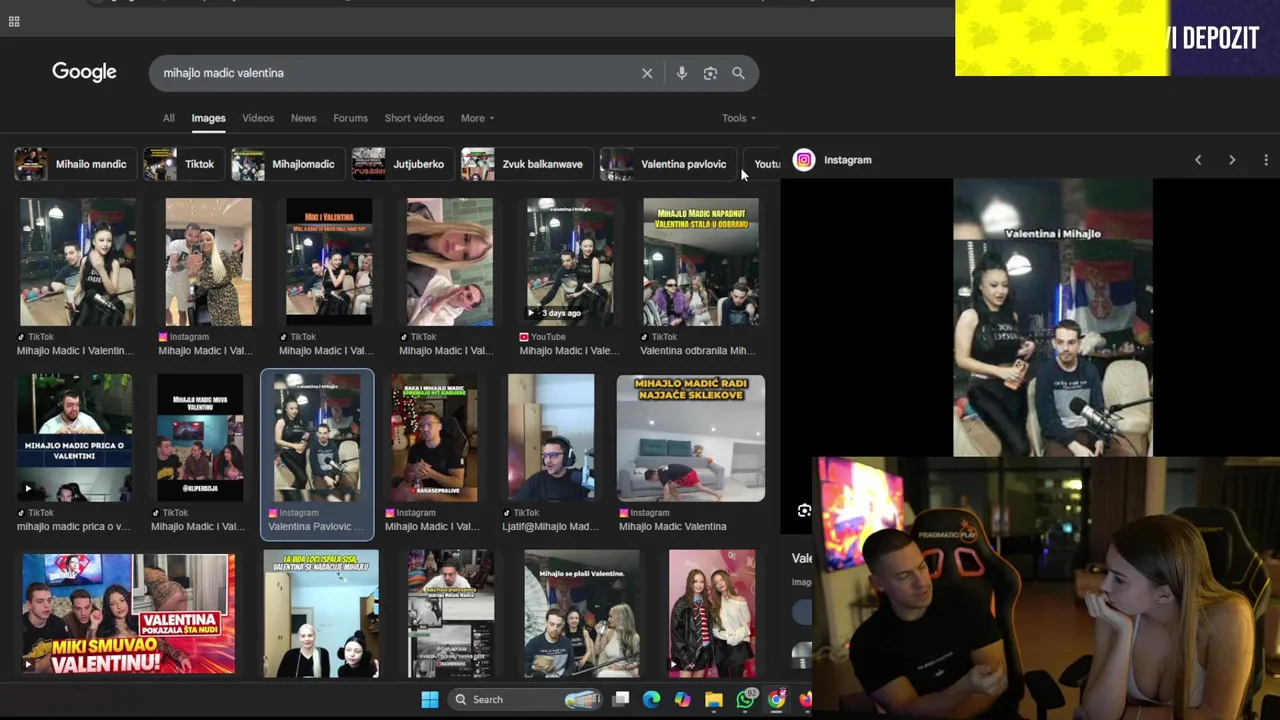1280x720 pixels.
Task: Submit search with the magnifier icon
Action: click(738, 73)
